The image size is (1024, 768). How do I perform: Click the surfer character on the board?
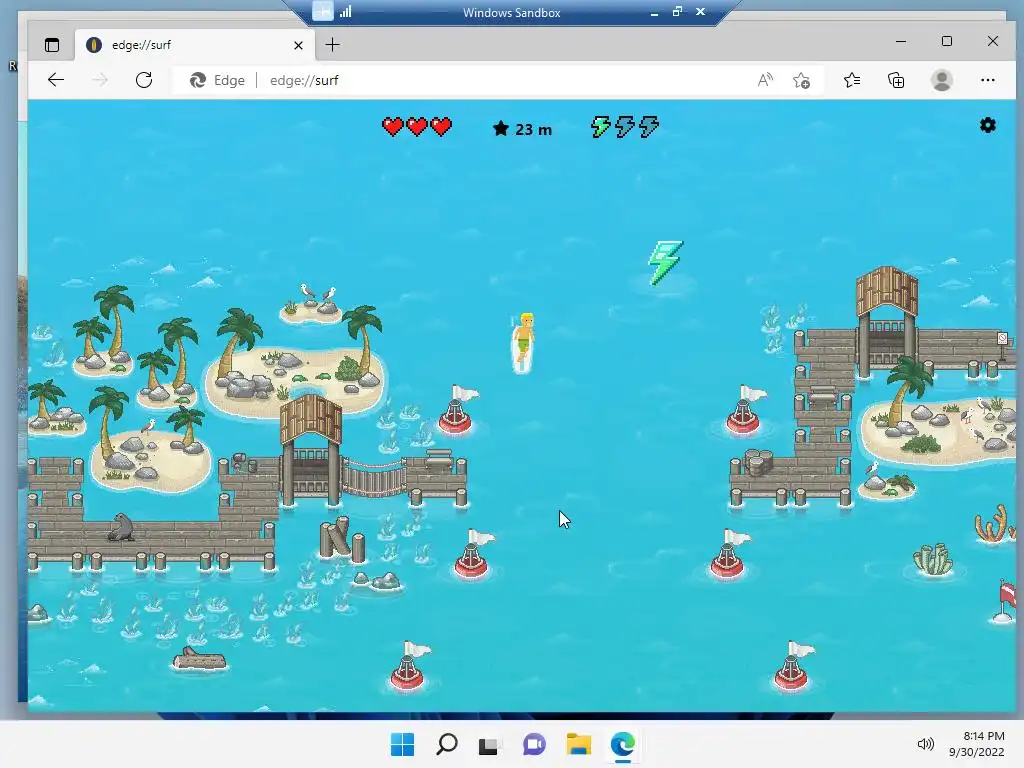click(x=522, y=342)
